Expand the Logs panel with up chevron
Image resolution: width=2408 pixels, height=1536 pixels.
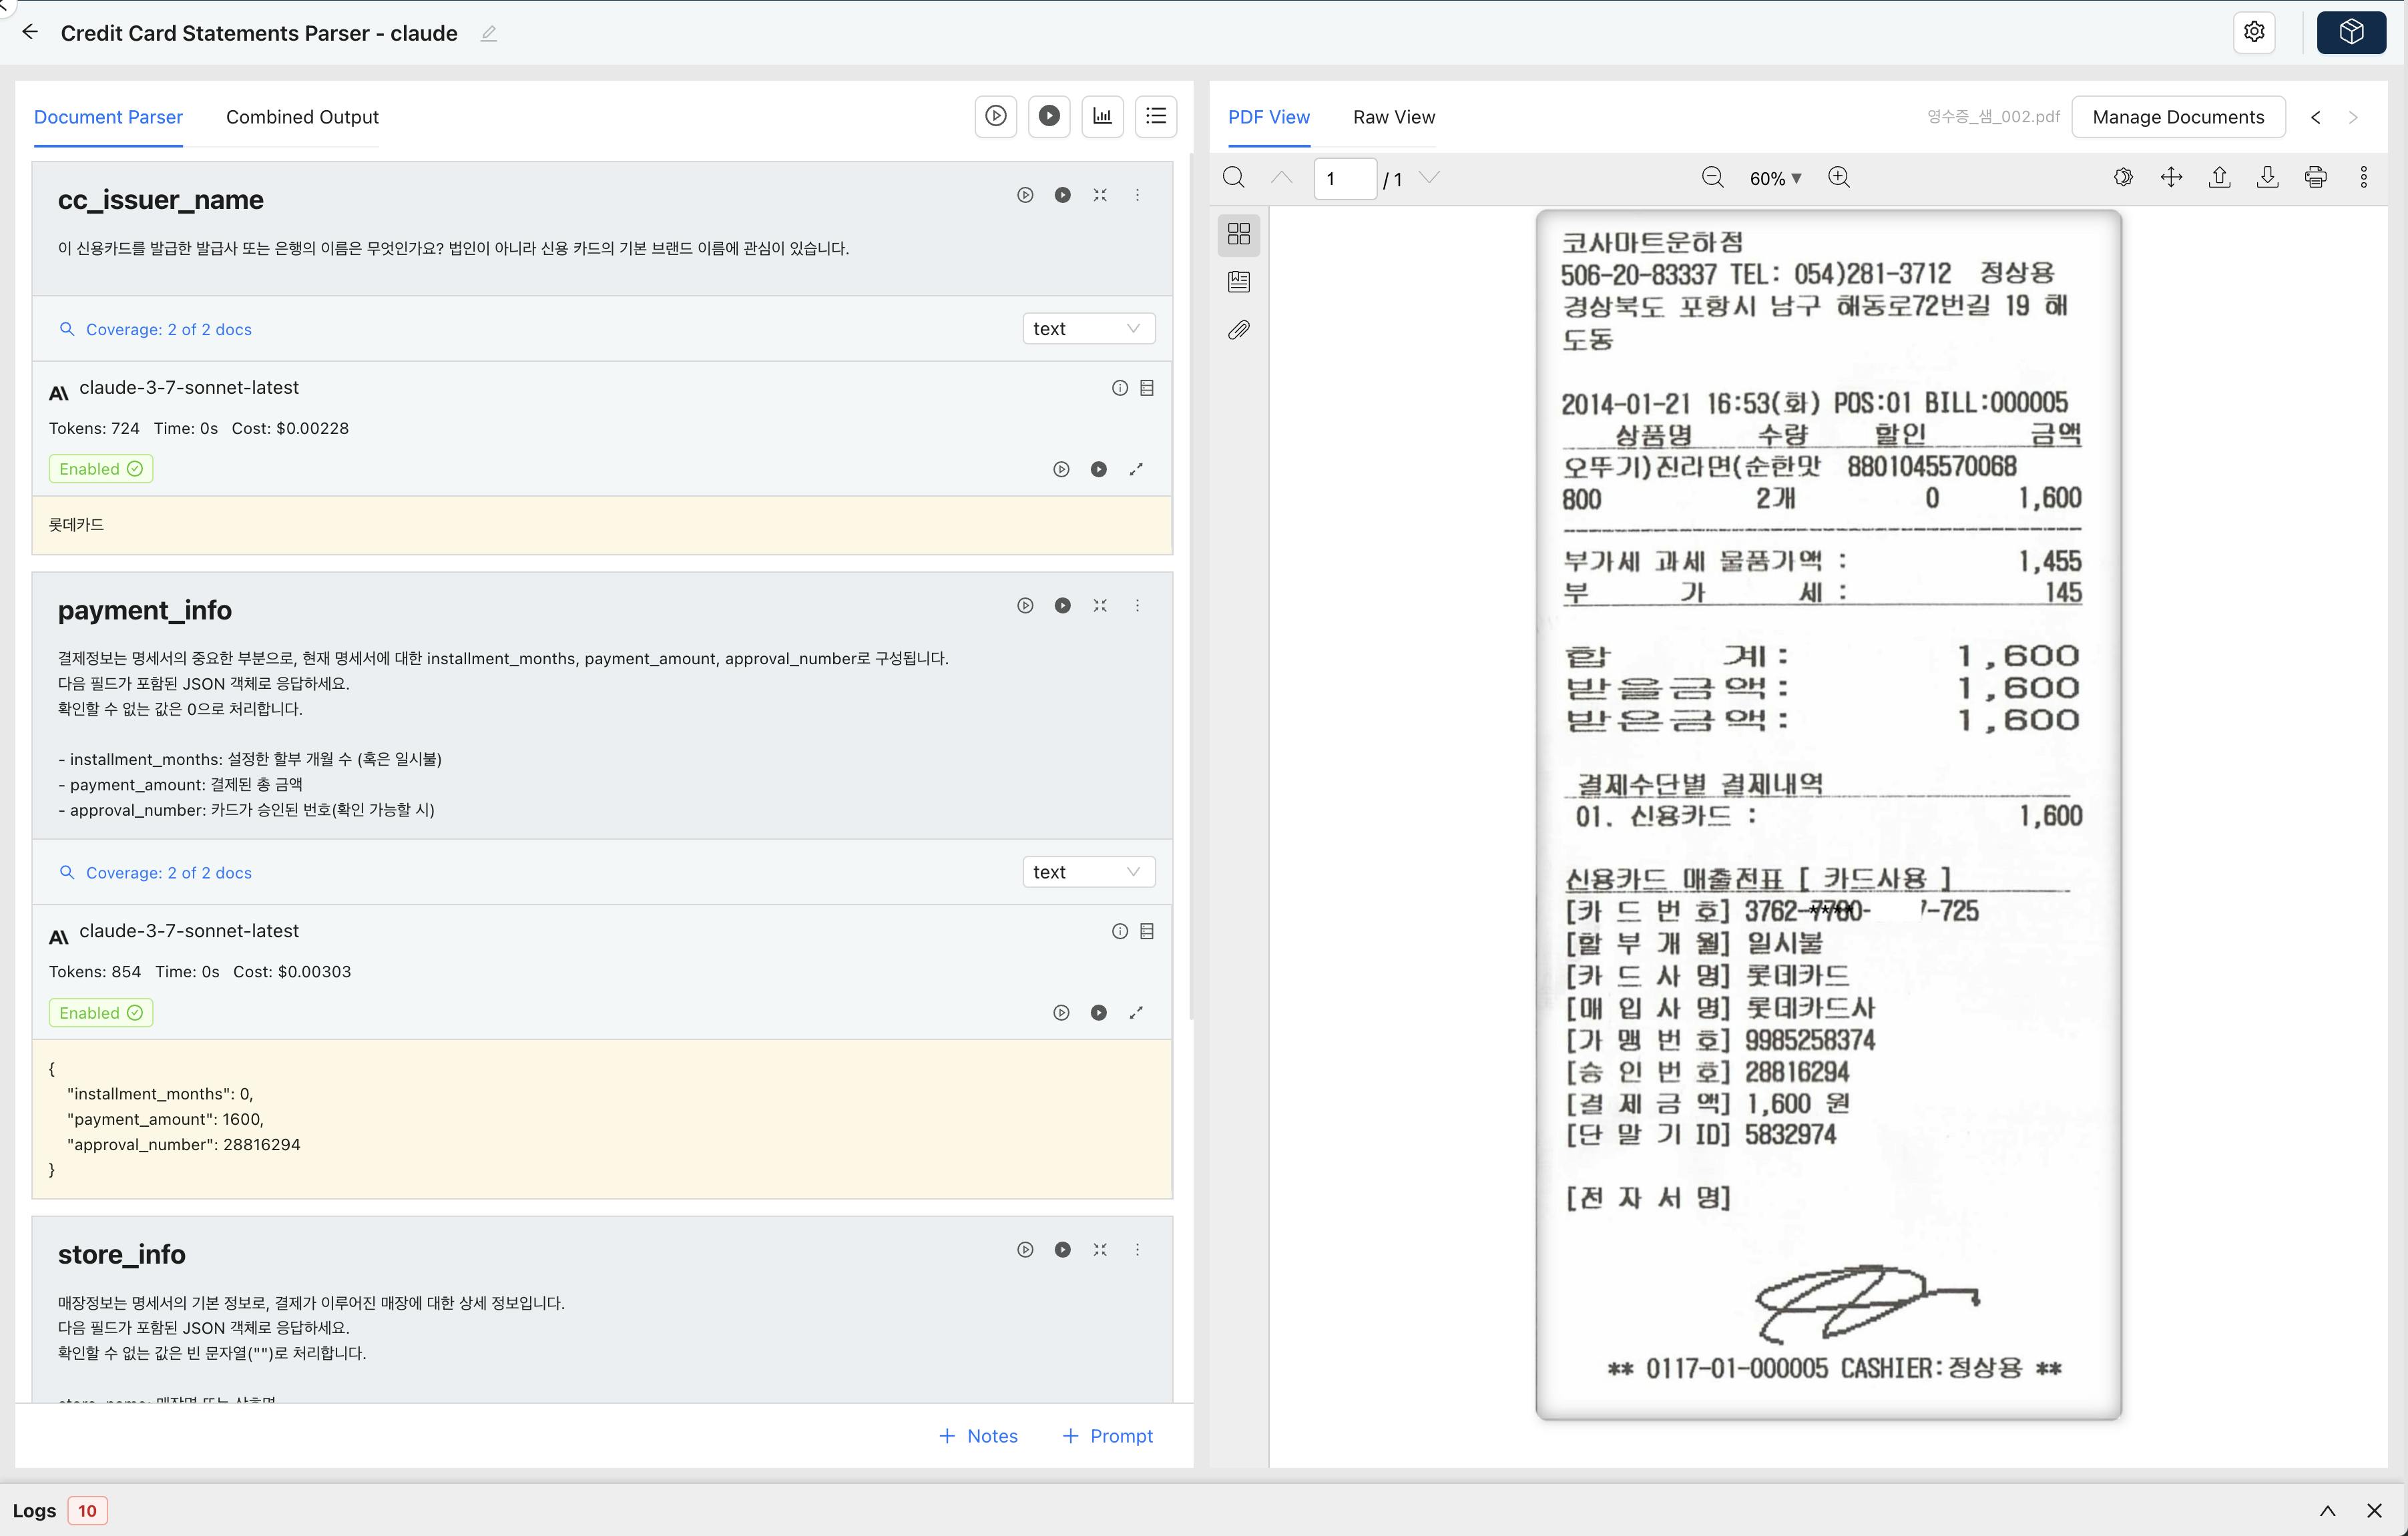click(2327, 1511)
